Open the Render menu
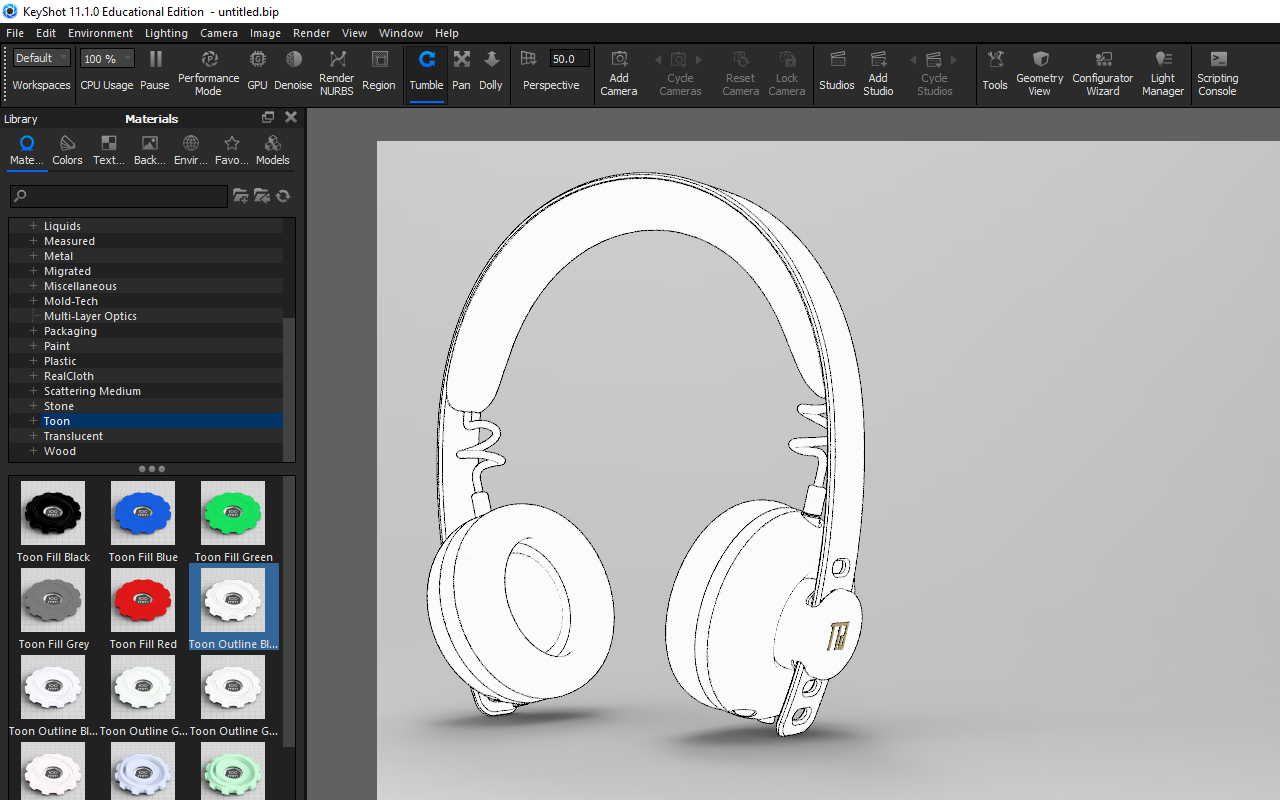Image resolution: width=1280 pixels, height=800 pixels. click(x=312, y=33)
